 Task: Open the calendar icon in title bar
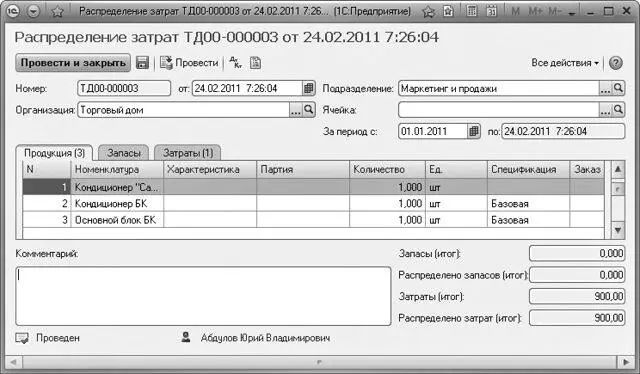pos(492,11)
